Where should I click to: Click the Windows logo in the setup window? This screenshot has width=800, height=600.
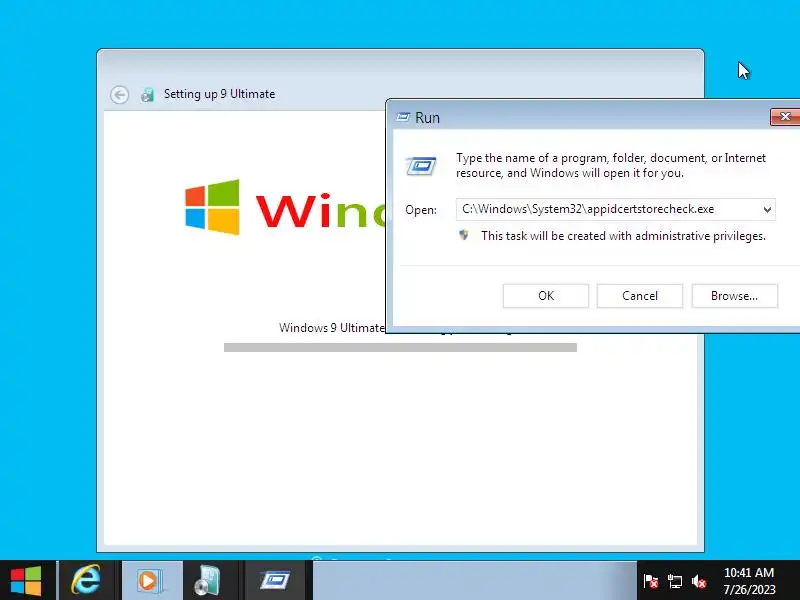click(212, 207)
